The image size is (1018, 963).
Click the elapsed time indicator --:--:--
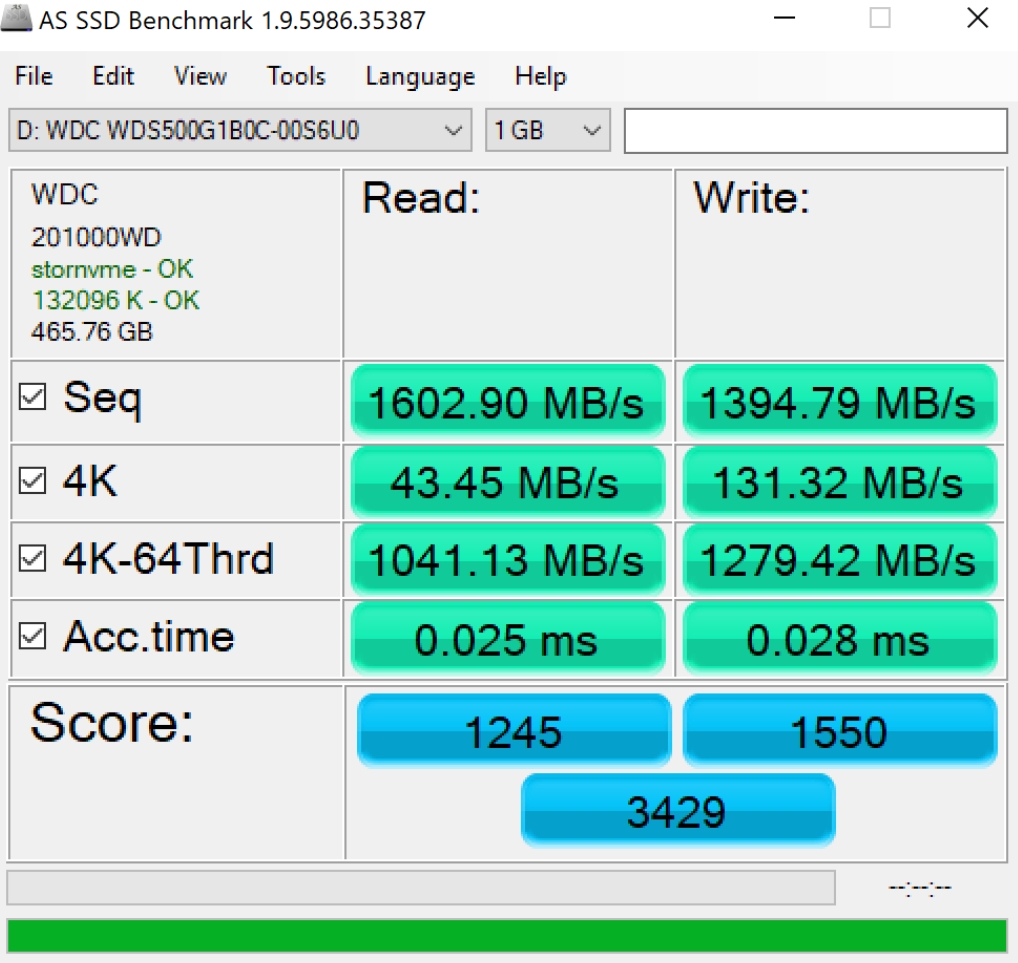click(920, 888)
